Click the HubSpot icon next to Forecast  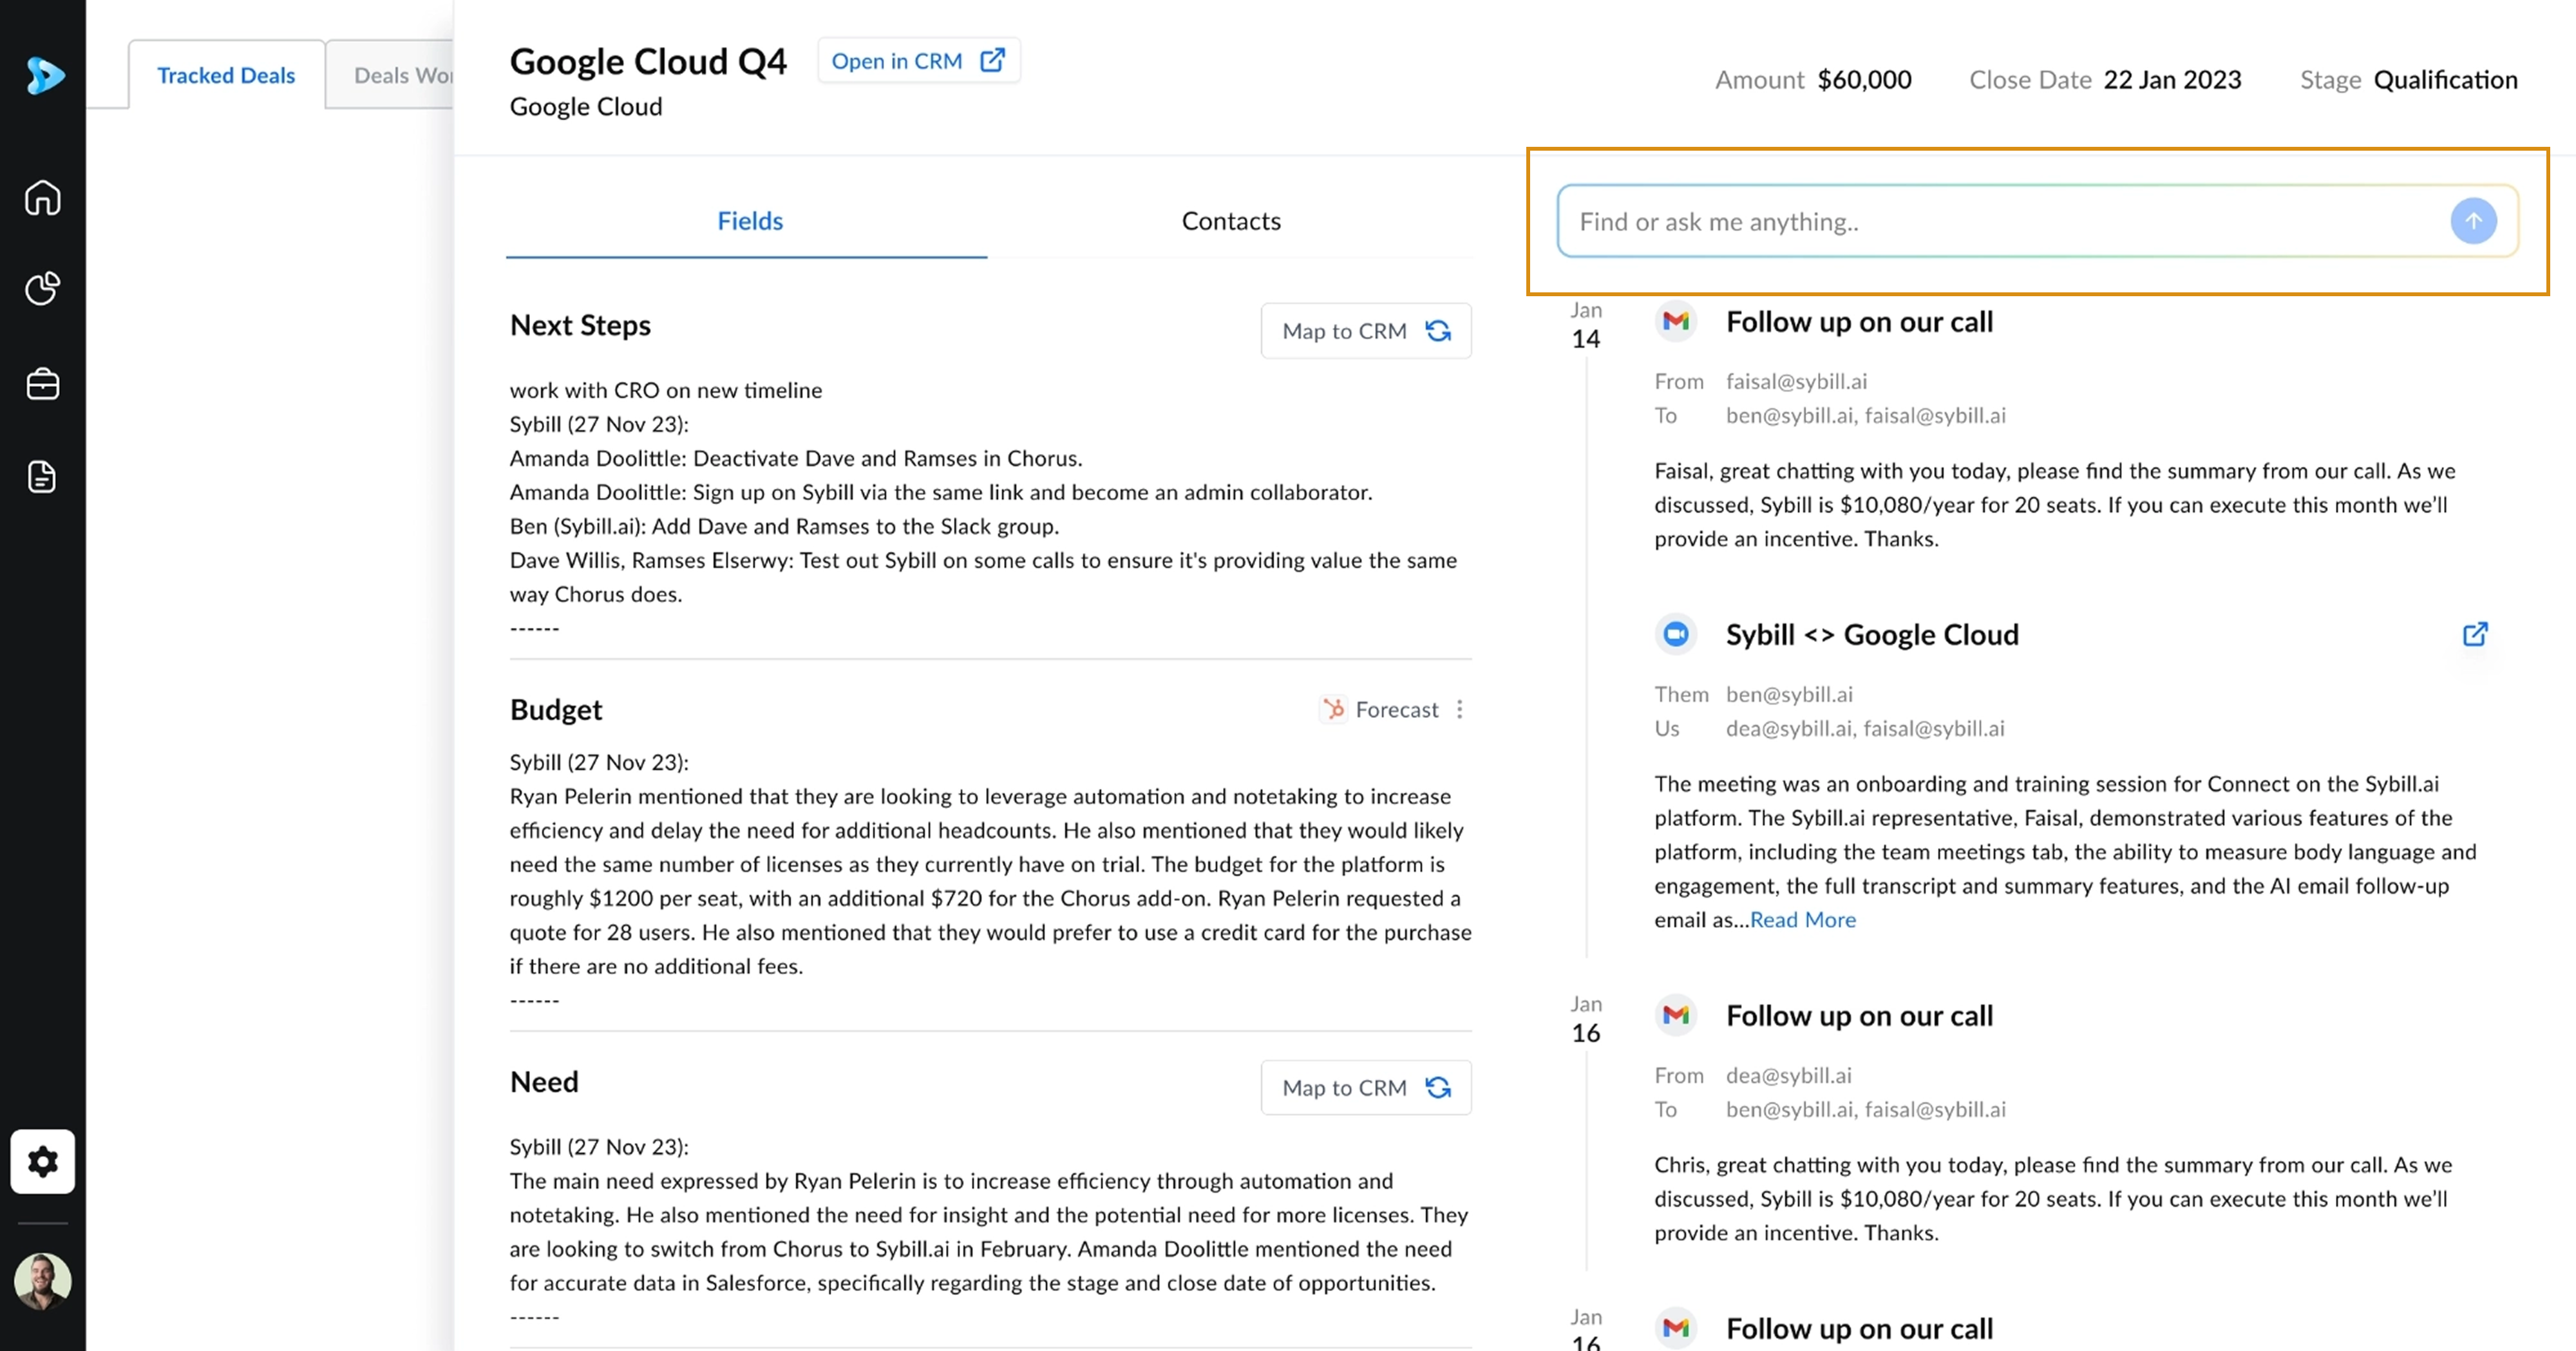tap(1333, 709)
